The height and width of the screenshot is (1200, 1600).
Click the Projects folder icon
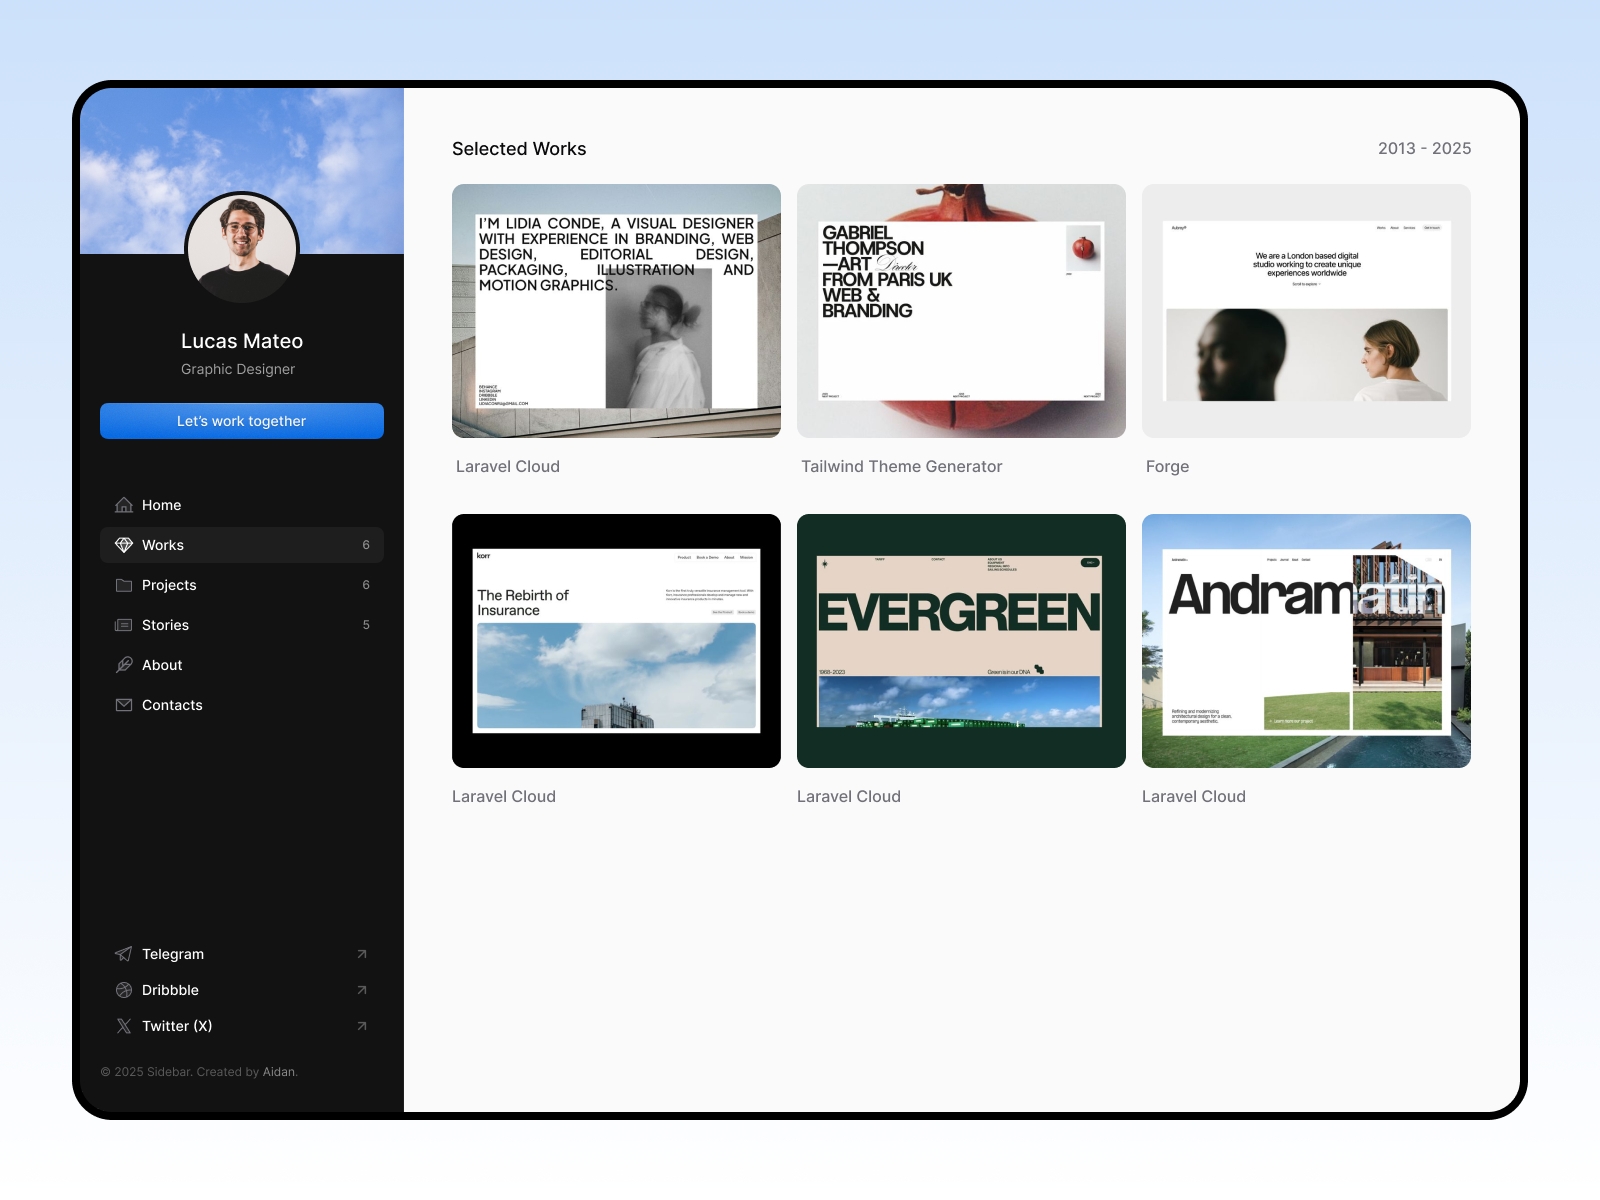point(124,585)
